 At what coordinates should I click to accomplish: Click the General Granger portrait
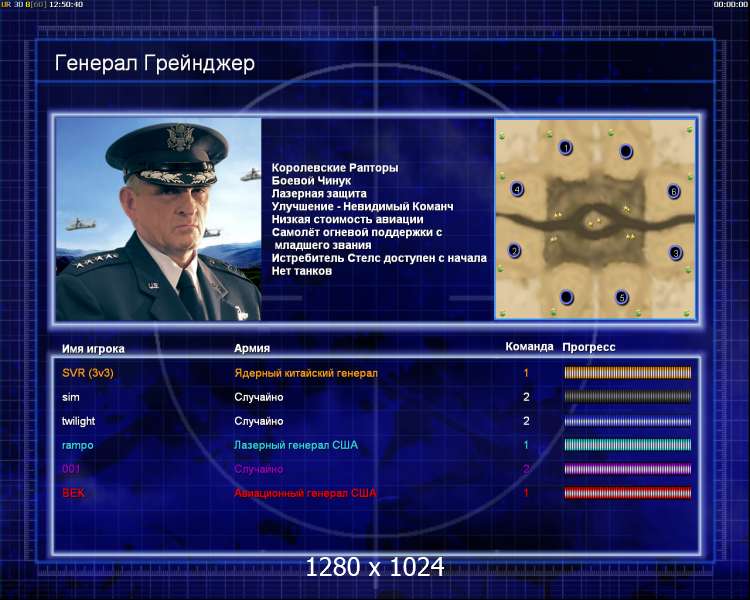158,219
